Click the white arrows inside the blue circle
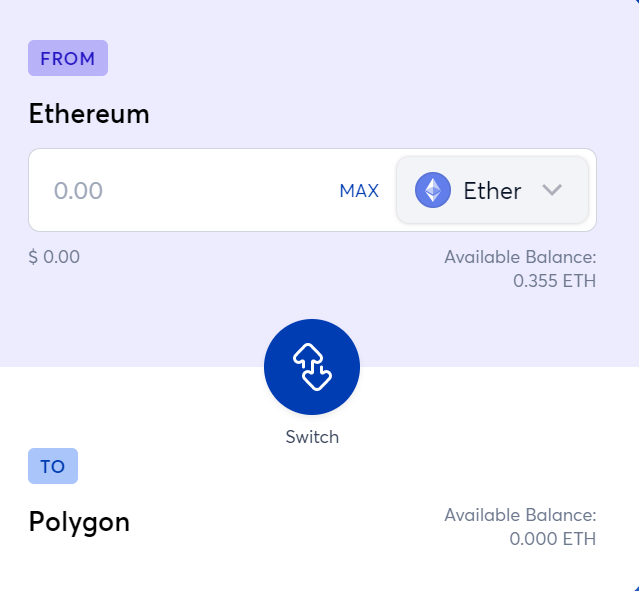Screen dimensions: 639x591 pyautogui.click(x=312, y=367)
